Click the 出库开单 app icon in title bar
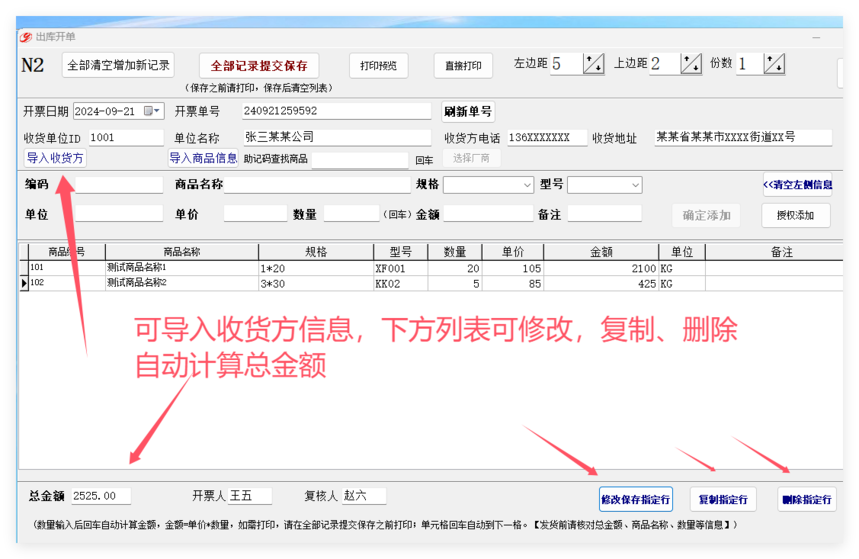 pos(26,37)
